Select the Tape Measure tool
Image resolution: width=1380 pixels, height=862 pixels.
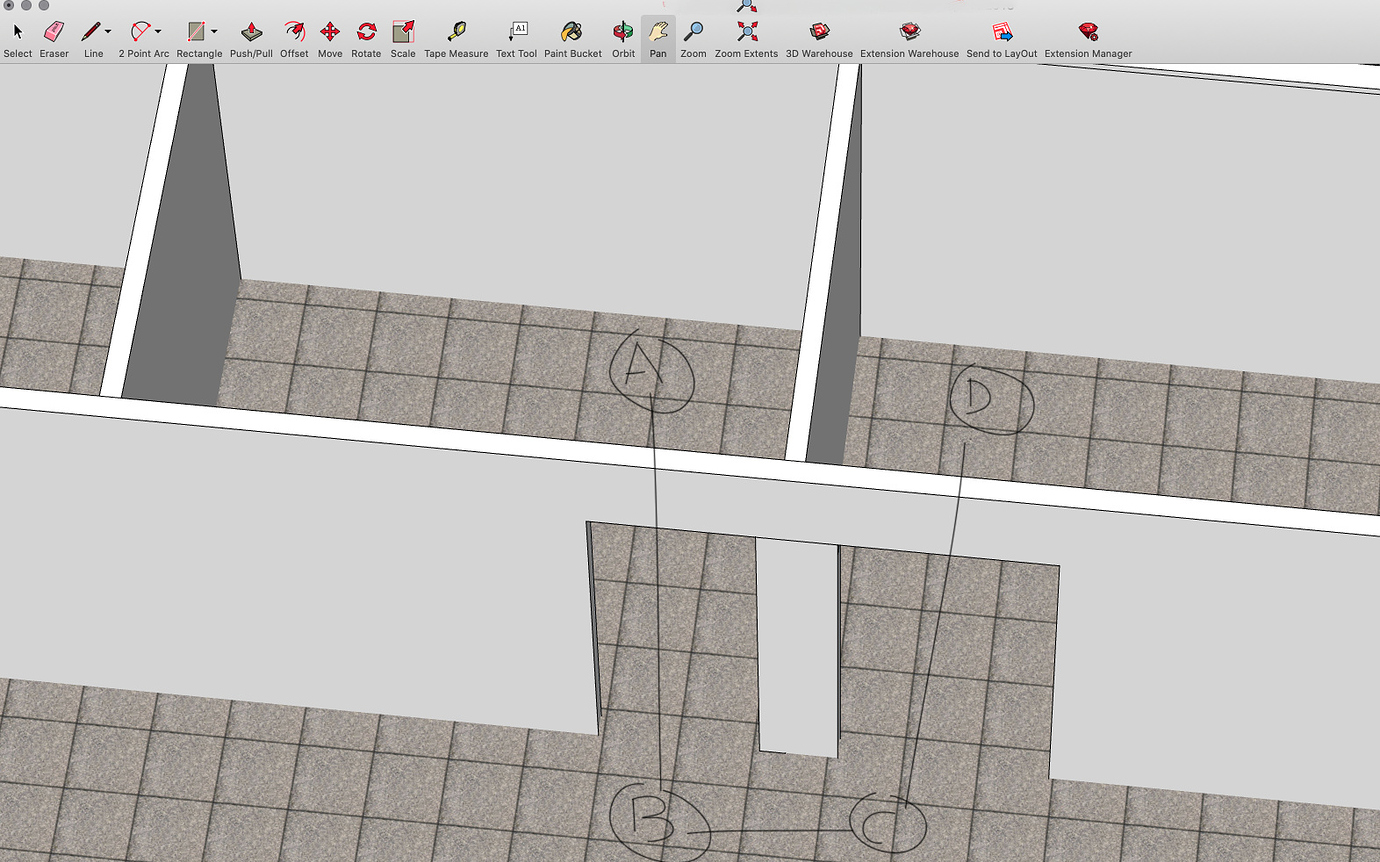pos(456,30)
